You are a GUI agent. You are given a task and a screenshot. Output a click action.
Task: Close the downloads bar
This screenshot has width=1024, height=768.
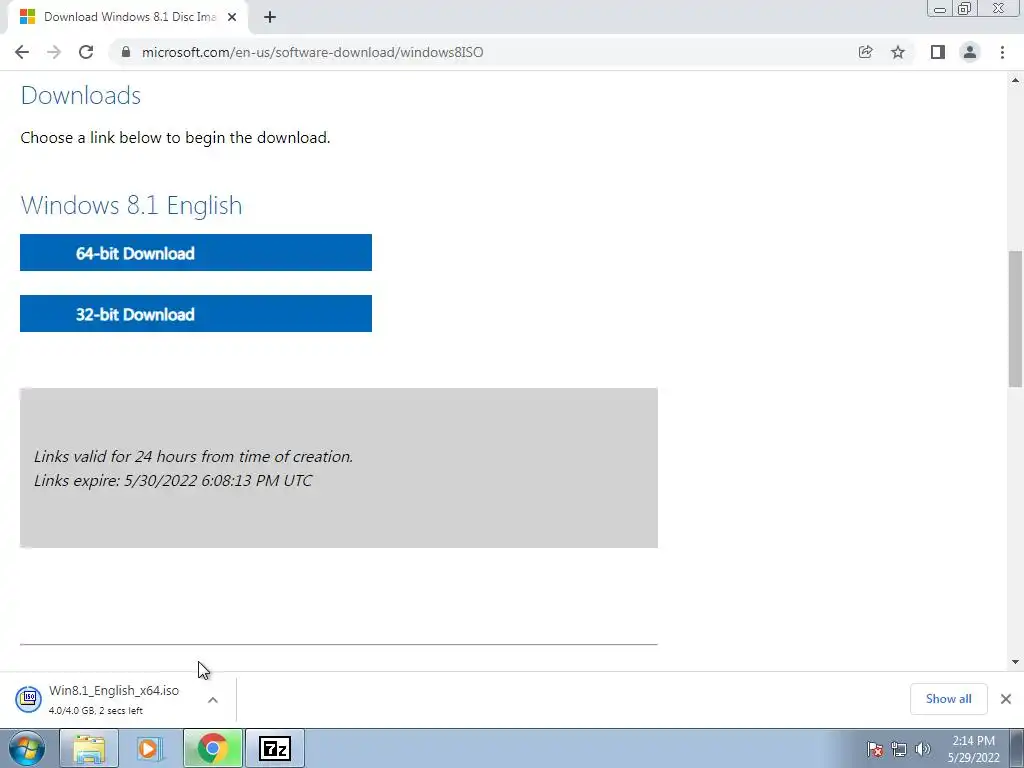(x=1006, y=699)
